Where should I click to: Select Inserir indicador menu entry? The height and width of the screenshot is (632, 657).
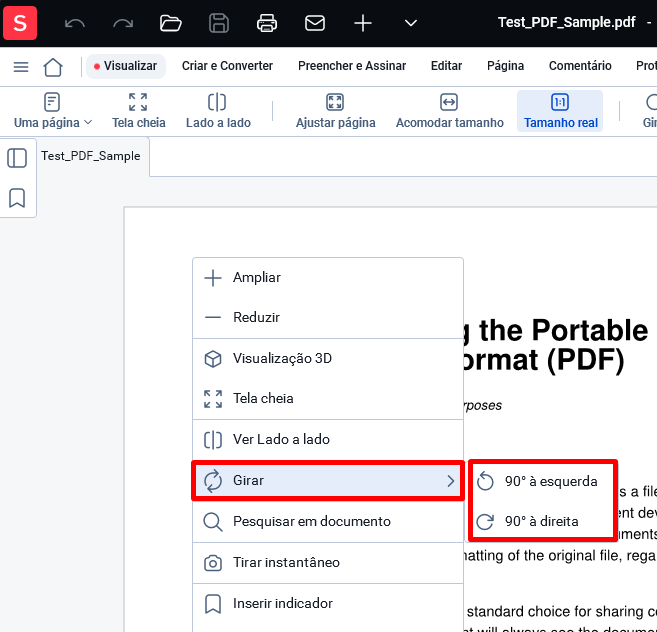tap(328, 604)
